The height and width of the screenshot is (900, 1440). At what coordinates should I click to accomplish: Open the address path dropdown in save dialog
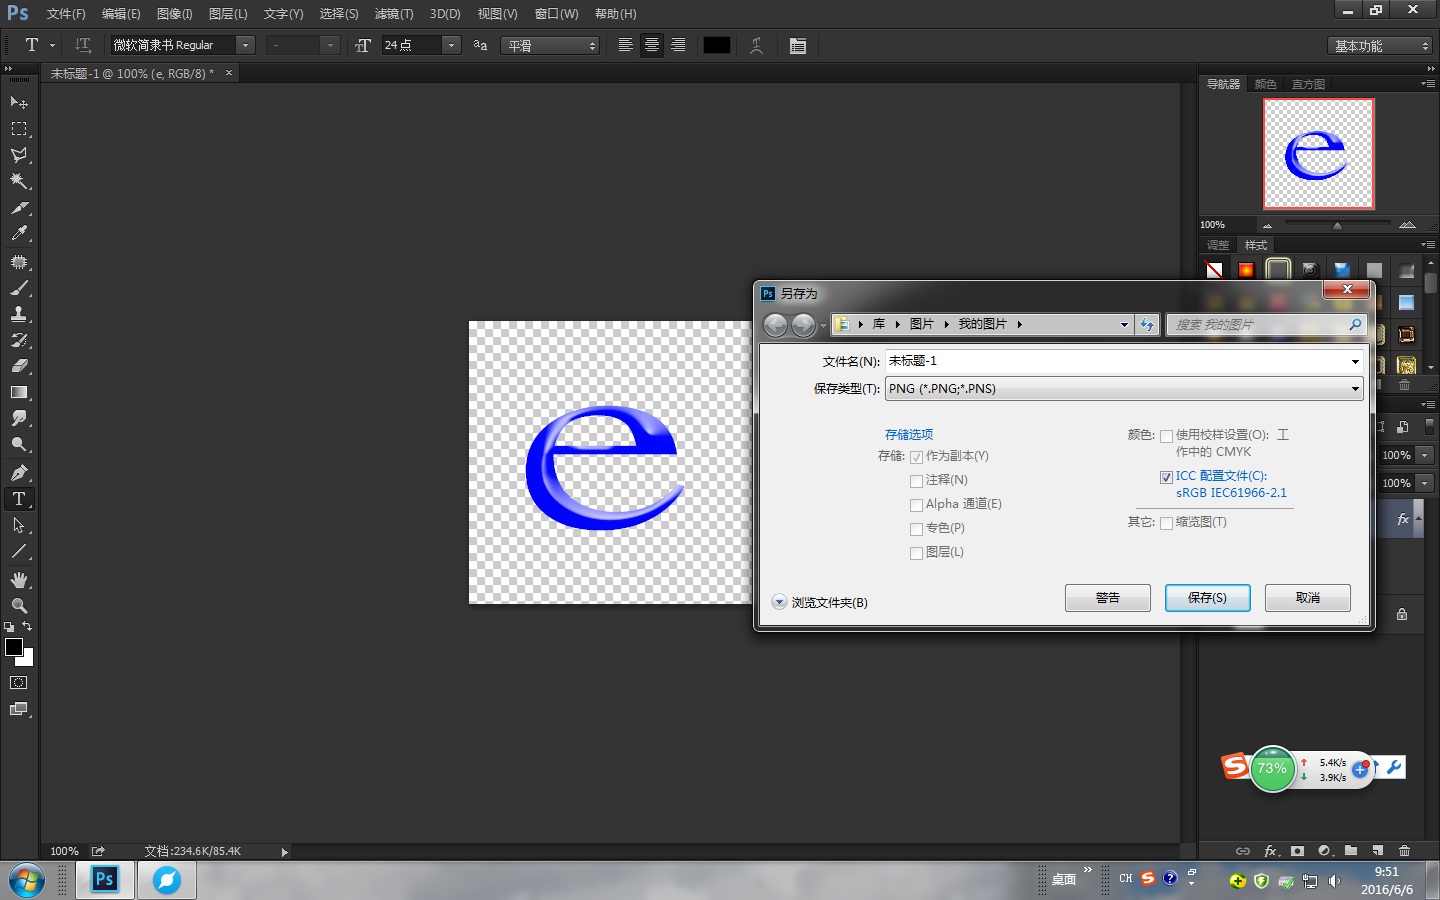click(1124, 324)
